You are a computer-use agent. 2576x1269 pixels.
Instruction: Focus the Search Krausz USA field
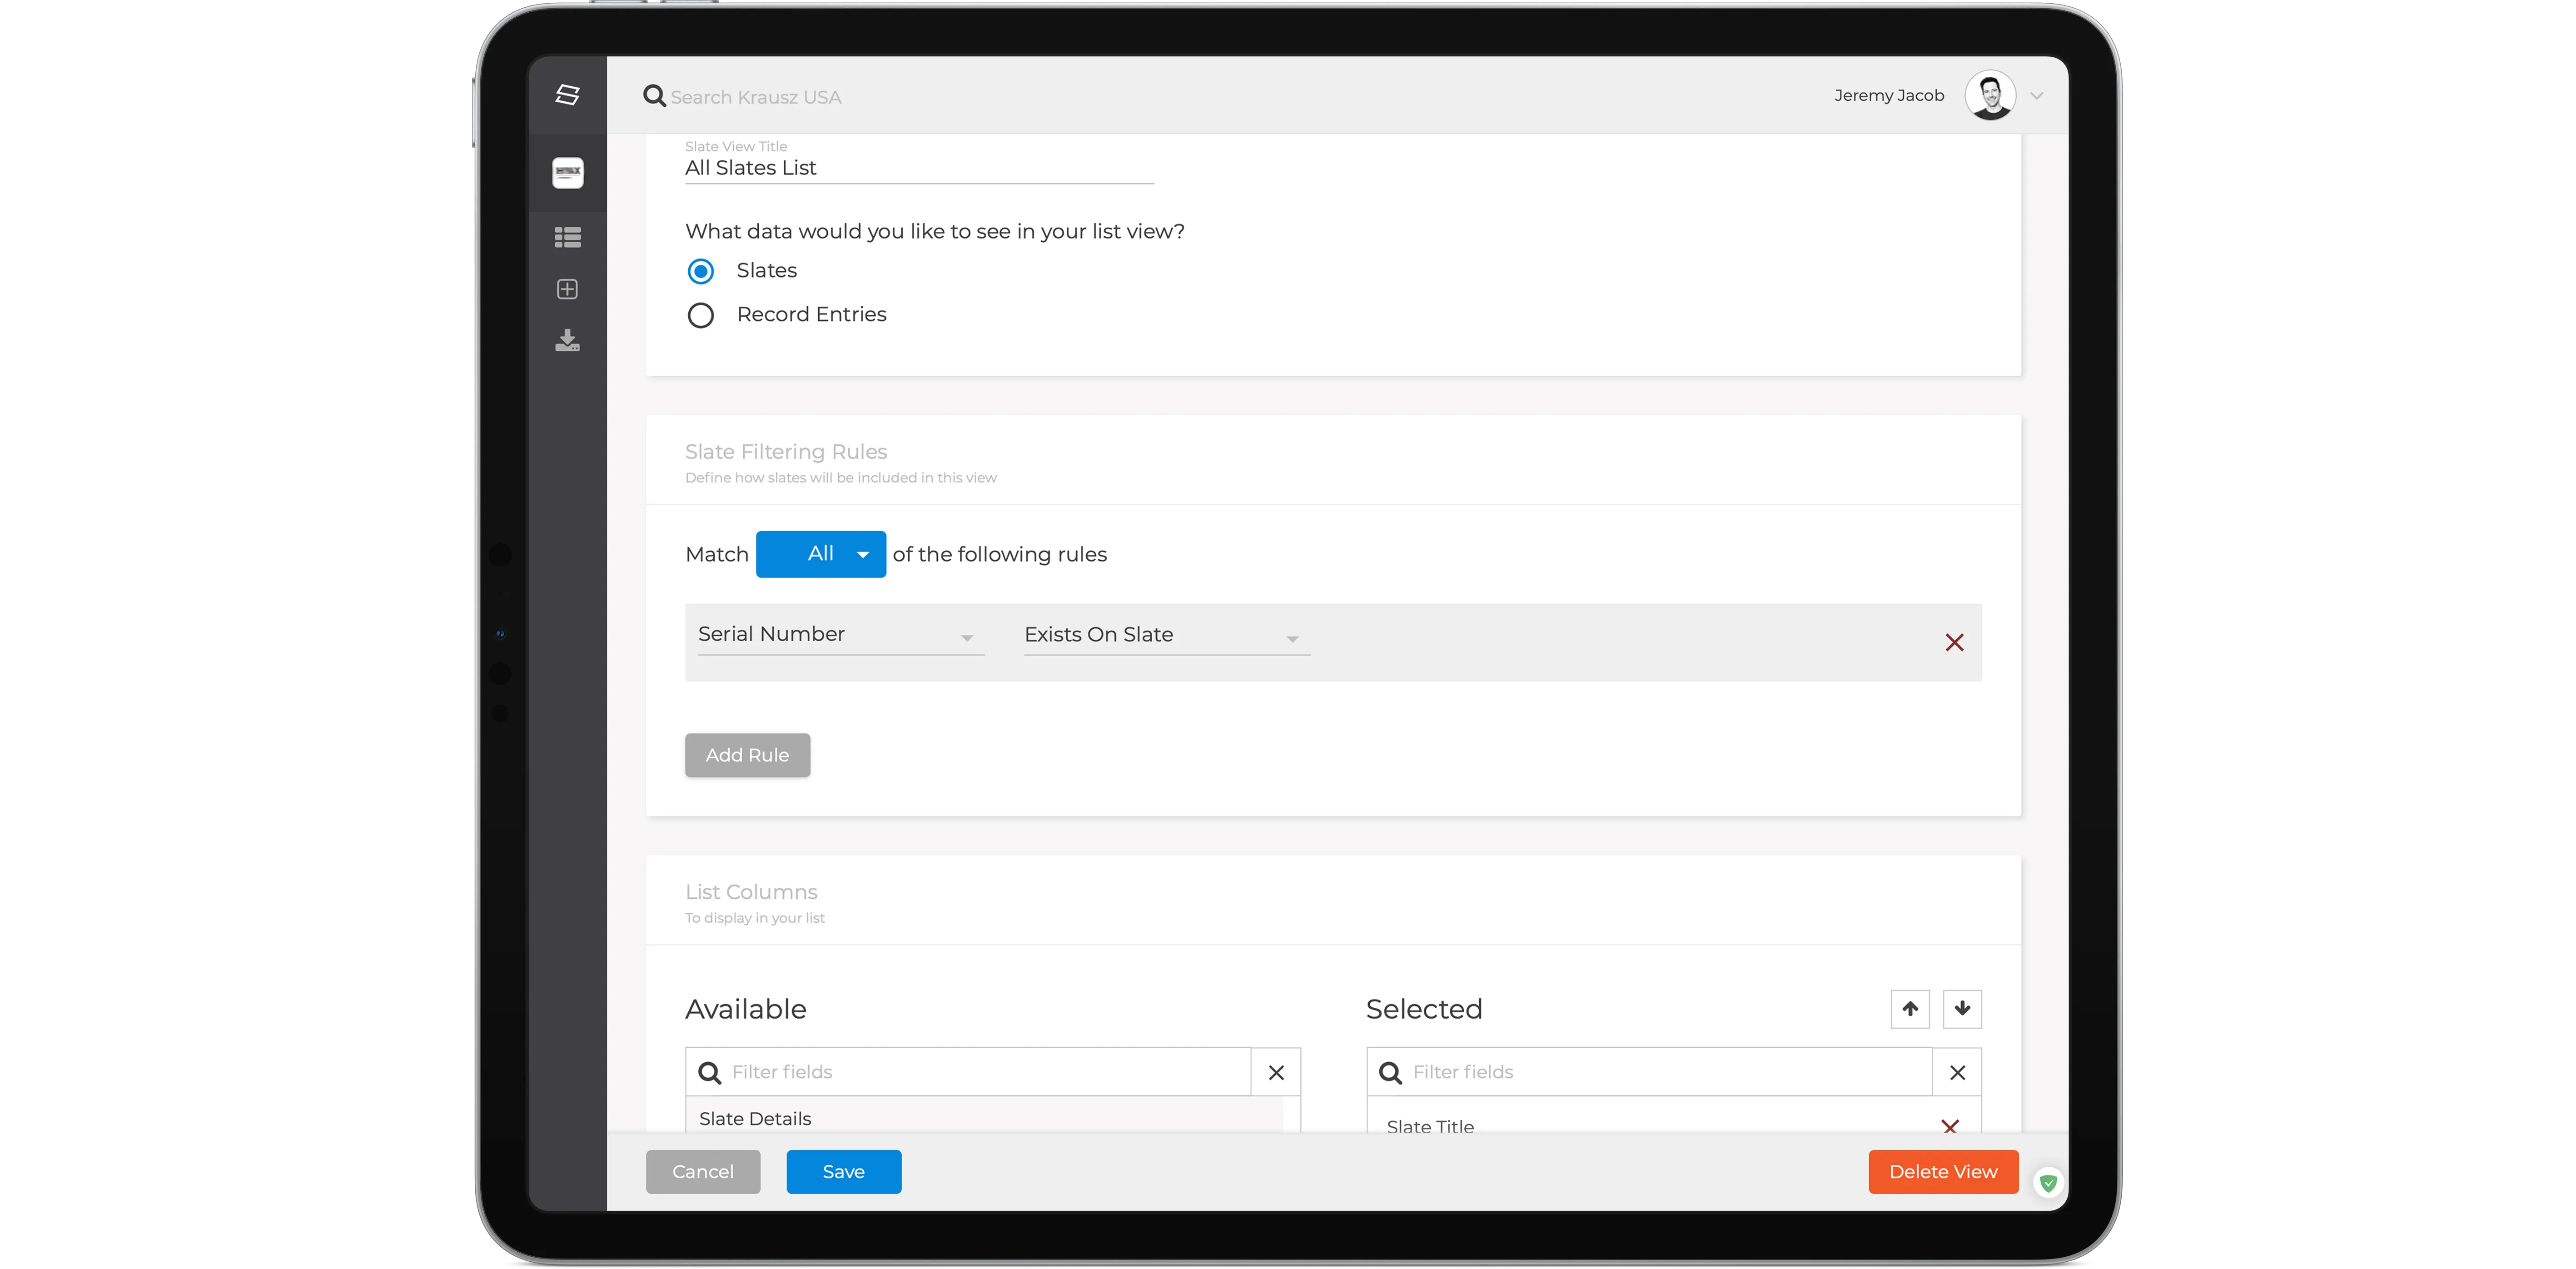756,97
